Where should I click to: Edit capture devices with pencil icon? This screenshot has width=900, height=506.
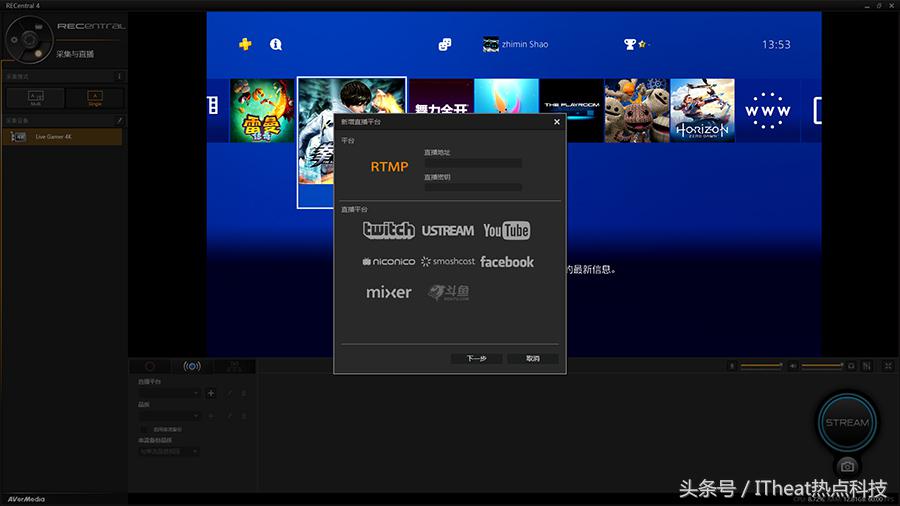point(119,120)
